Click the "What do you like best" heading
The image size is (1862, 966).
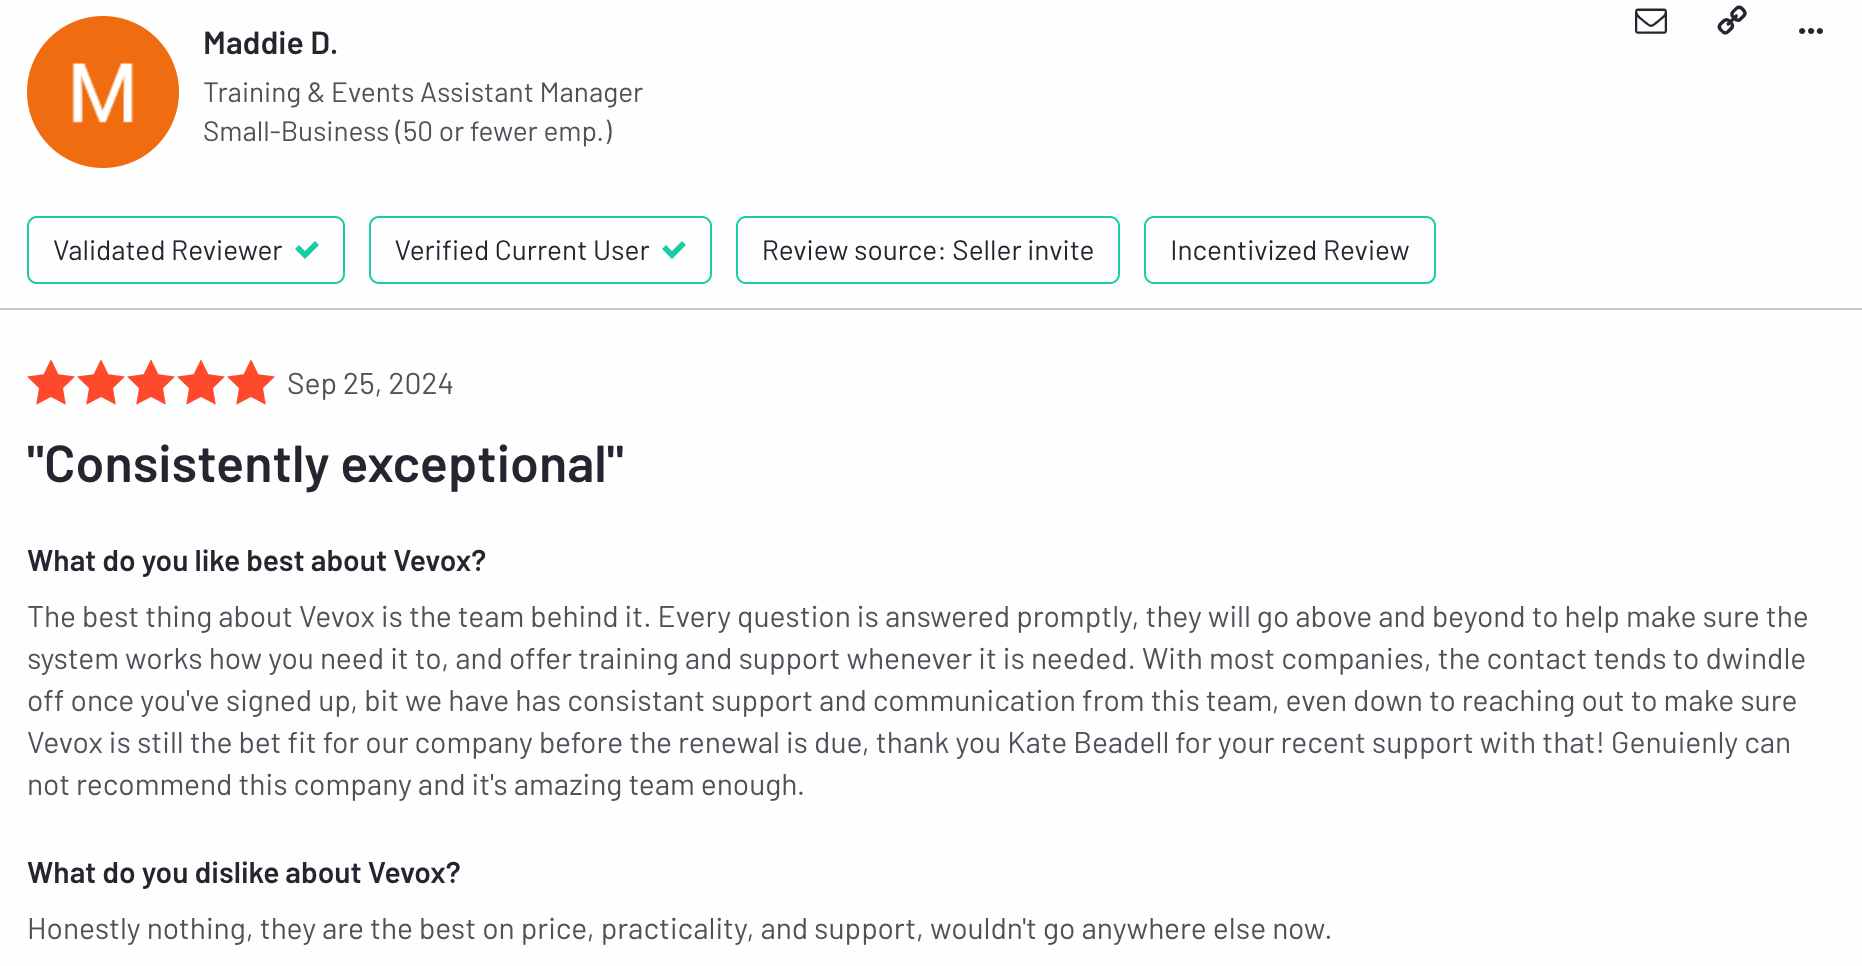pos(256,561)
